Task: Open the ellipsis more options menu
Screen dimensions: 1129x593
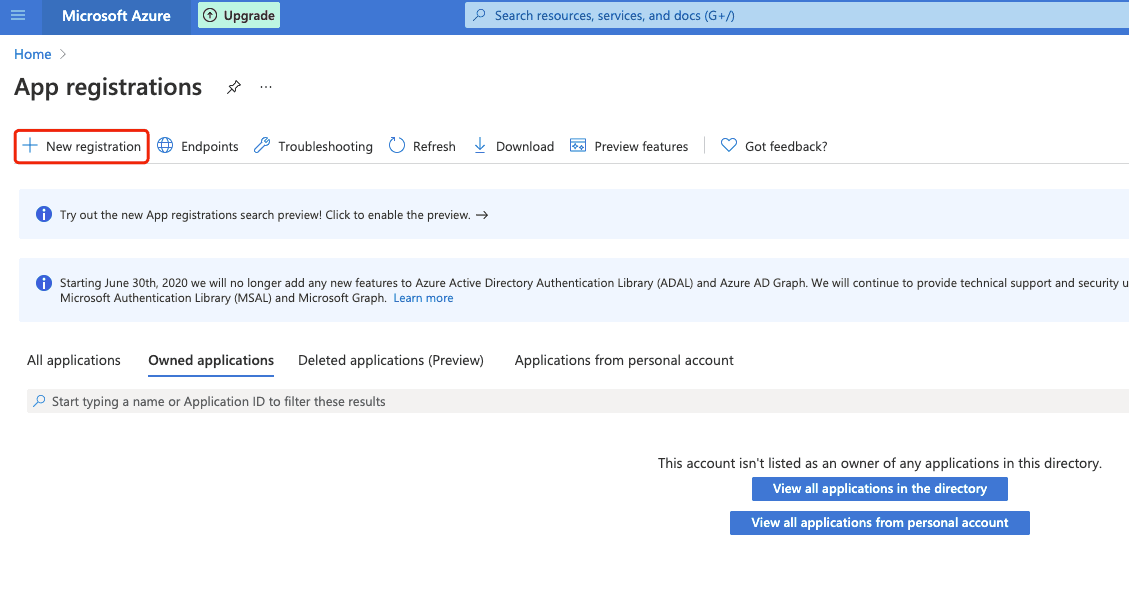Action: (x=266, y=87)
